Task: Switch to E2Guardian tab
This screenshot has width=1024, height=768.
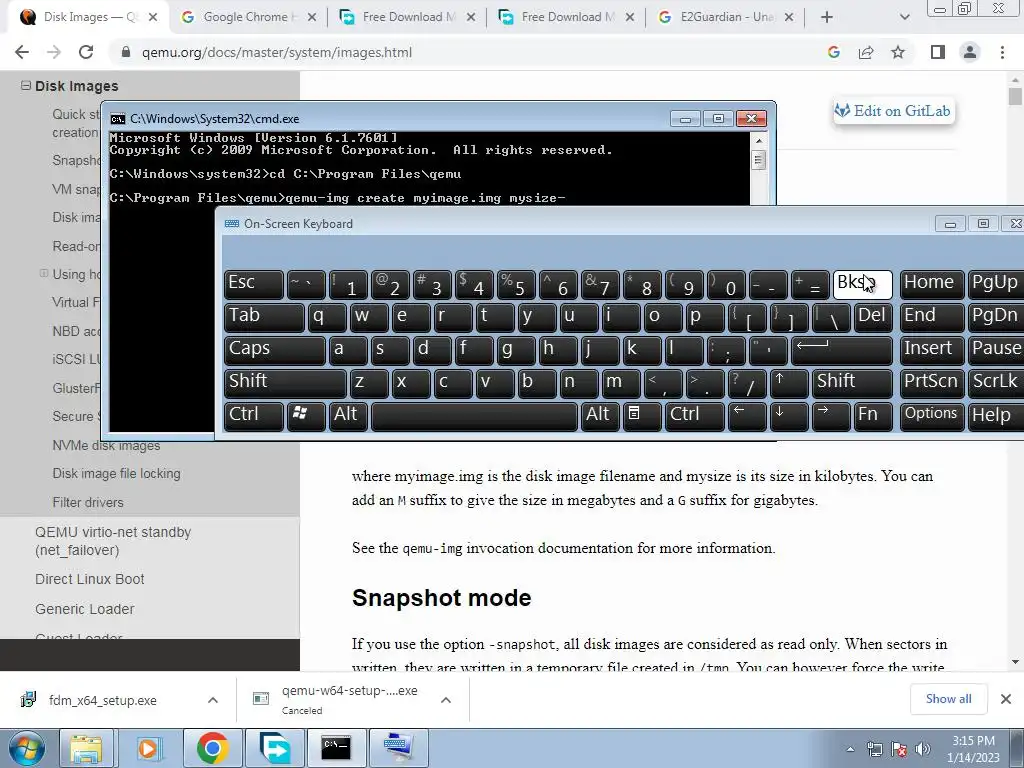Action: [727, 17]
